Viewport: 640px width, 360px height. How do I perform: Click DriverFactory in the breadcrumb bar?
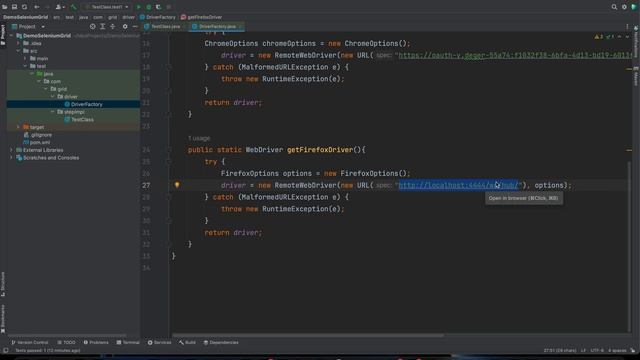click(158, 17)
